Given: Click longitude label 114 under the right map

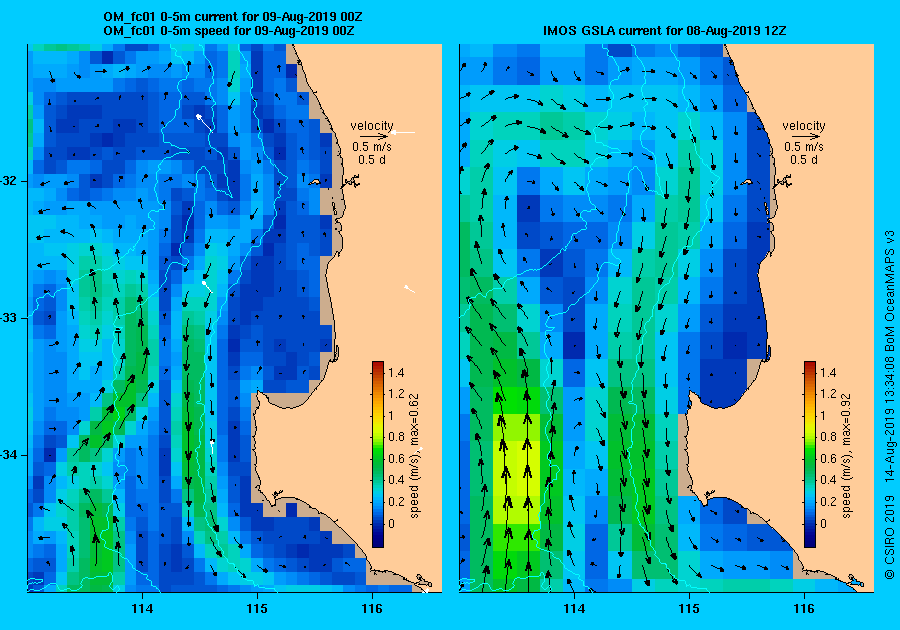Looking at the screenshot, I should point(574,609).
